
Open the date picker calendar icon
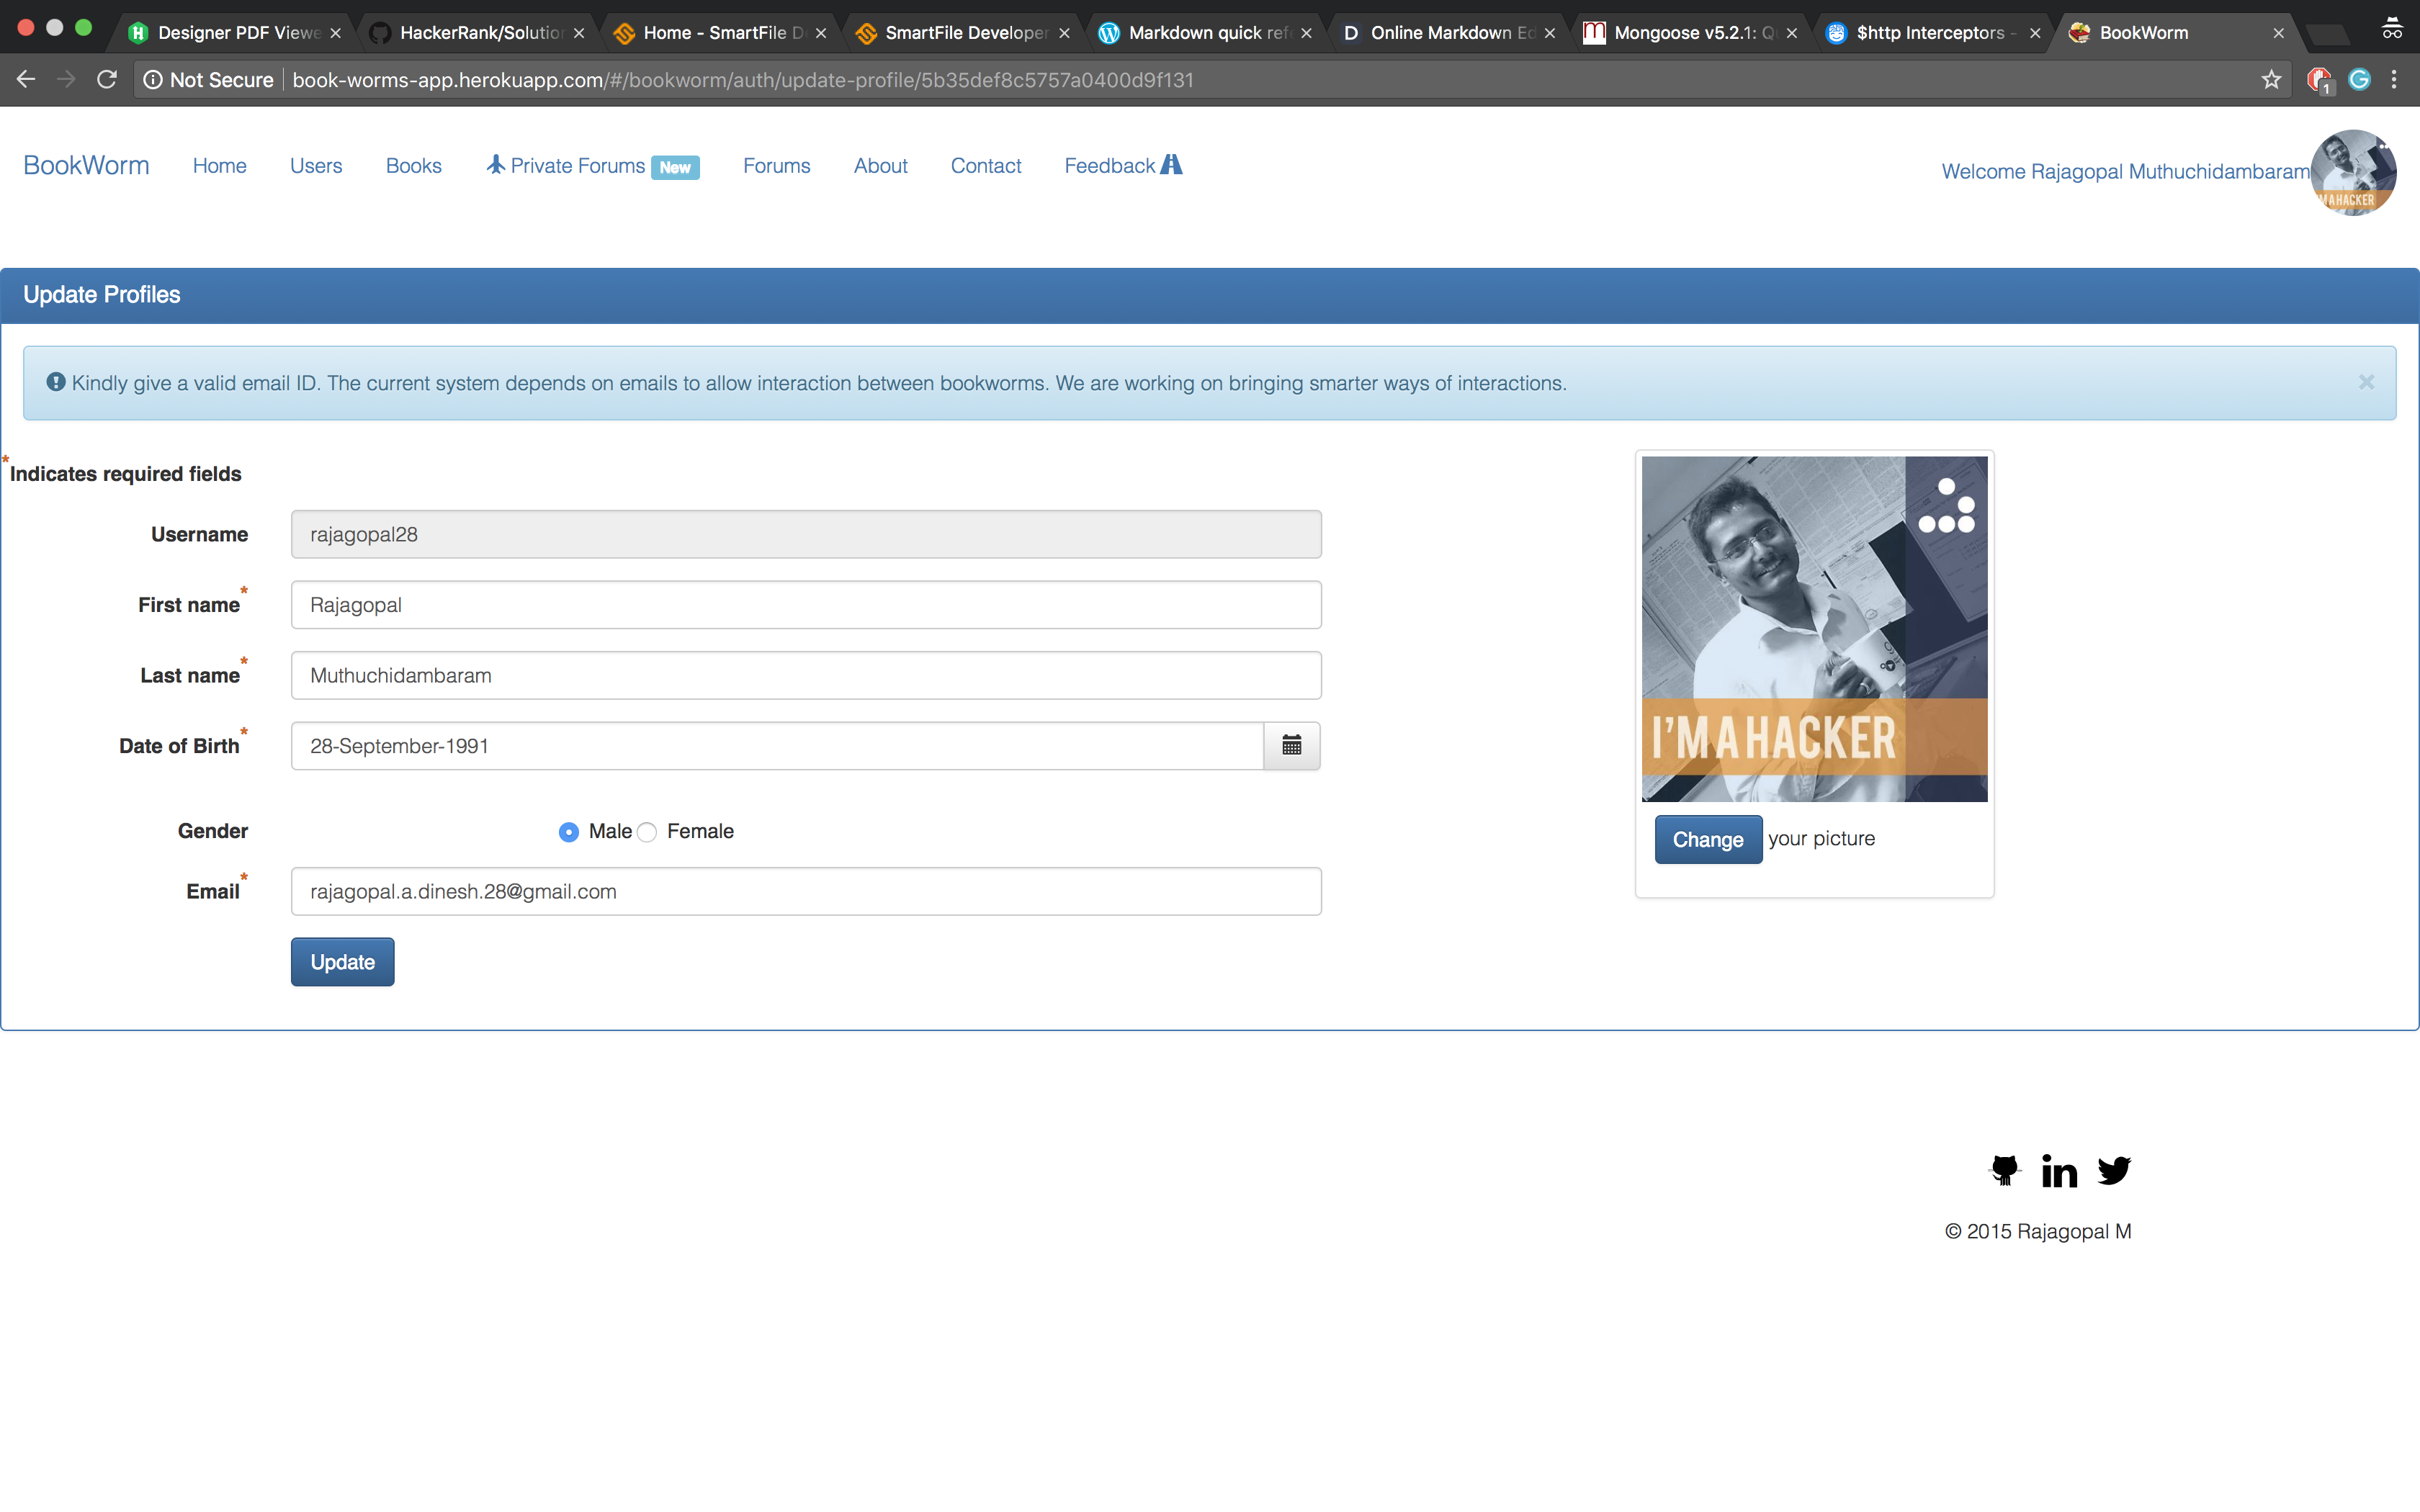(x=1291, y=746)
